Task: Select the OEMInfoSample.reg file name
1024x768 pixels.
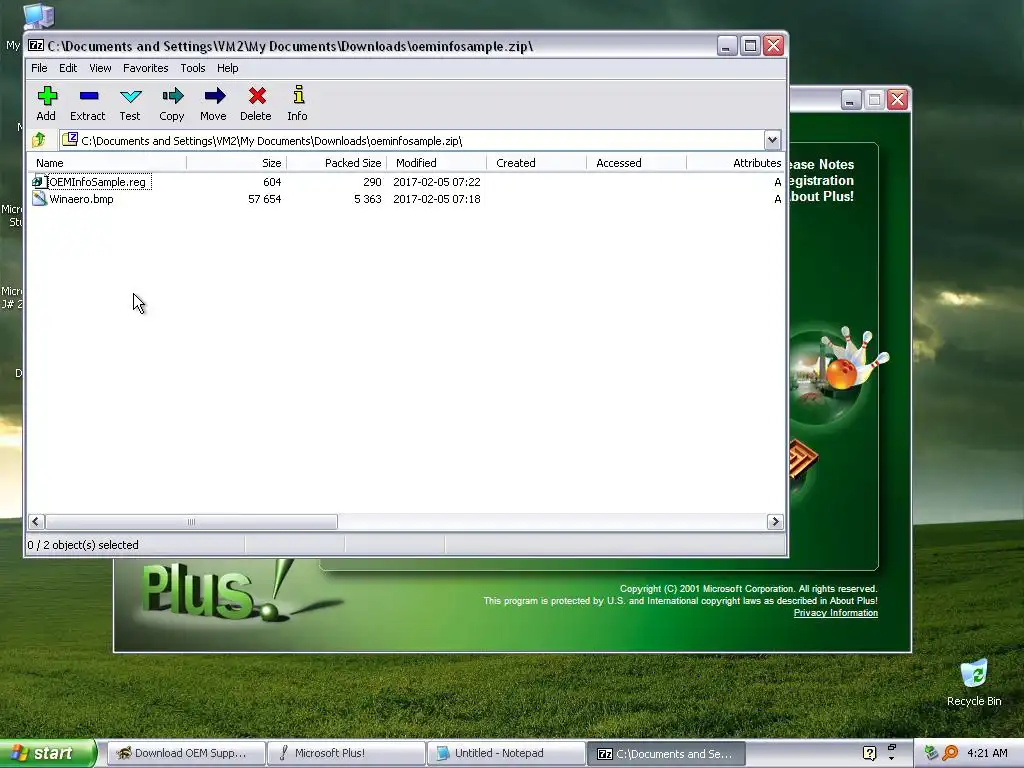Action: click(x=98, y=182)
